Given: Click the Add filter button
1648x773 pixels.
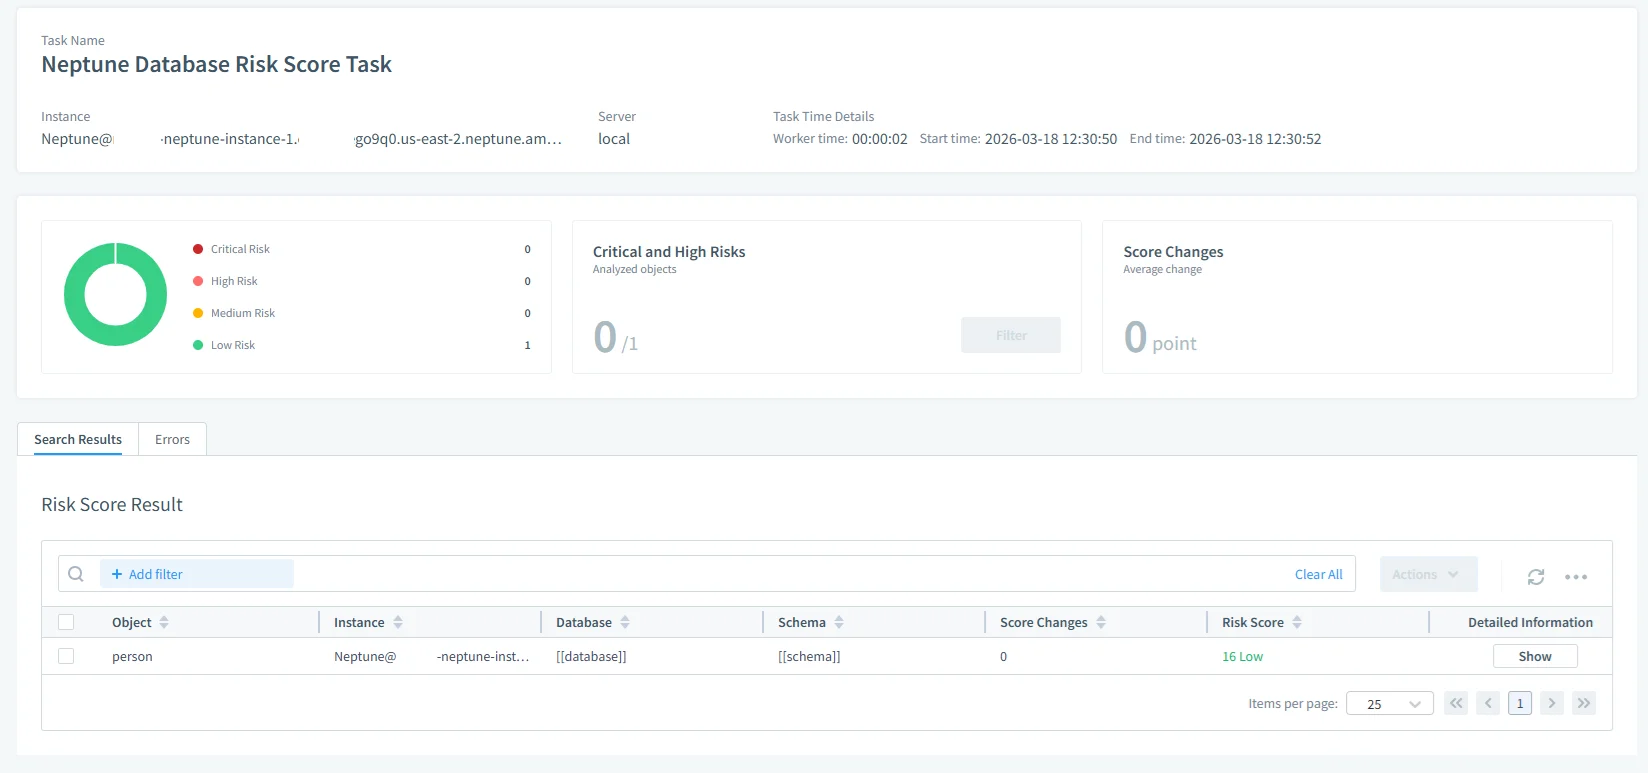Looking at the screenshot, I should coord(196,574).
